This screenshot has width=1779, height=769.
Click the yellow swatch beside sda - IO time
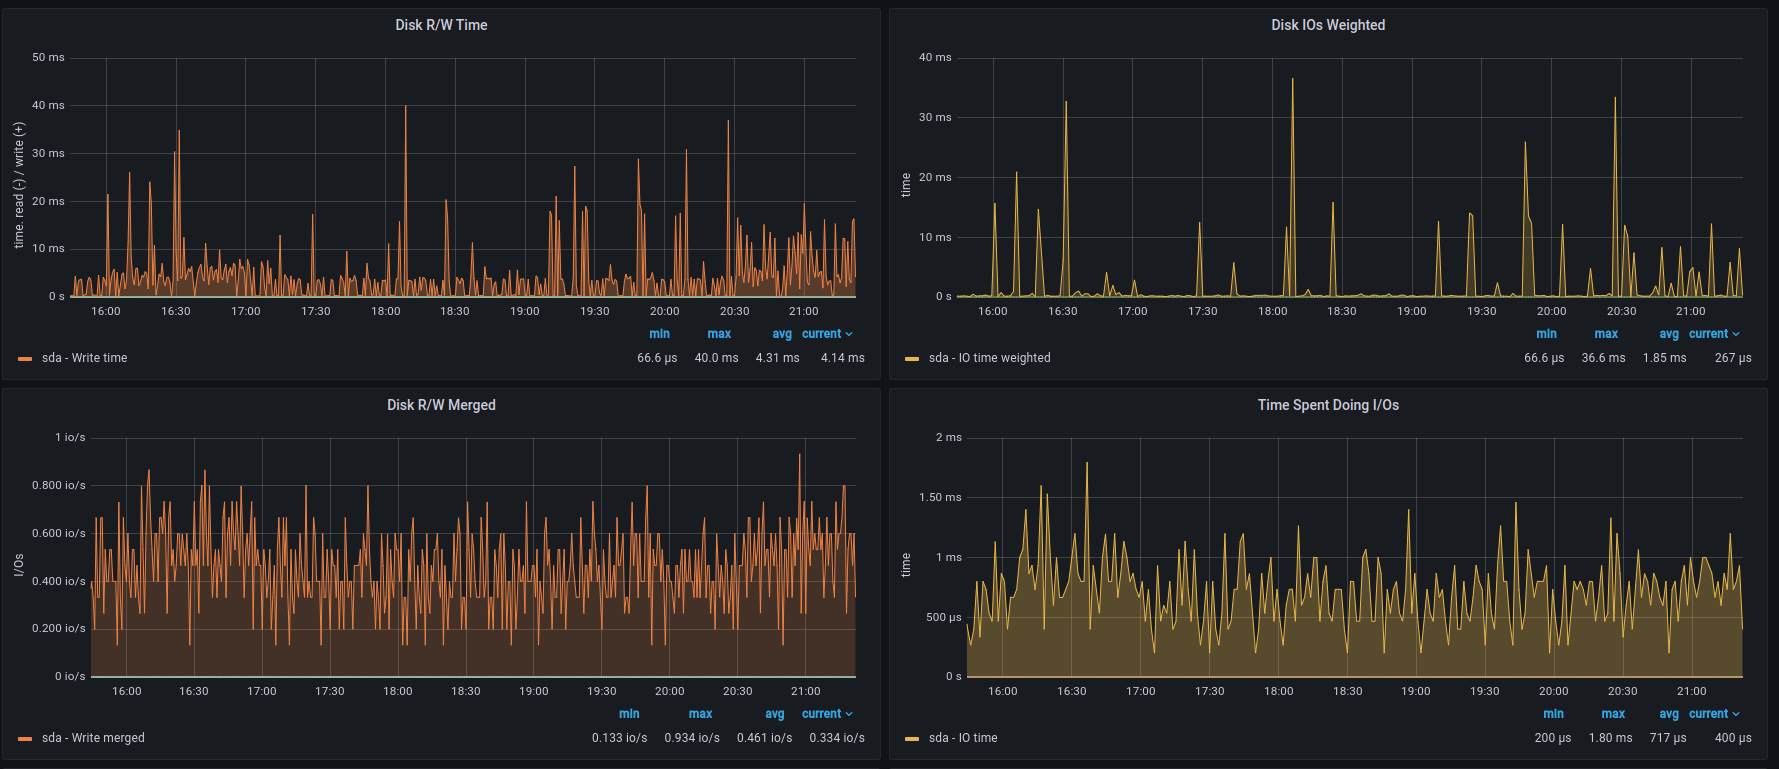(x=911, y=739)
